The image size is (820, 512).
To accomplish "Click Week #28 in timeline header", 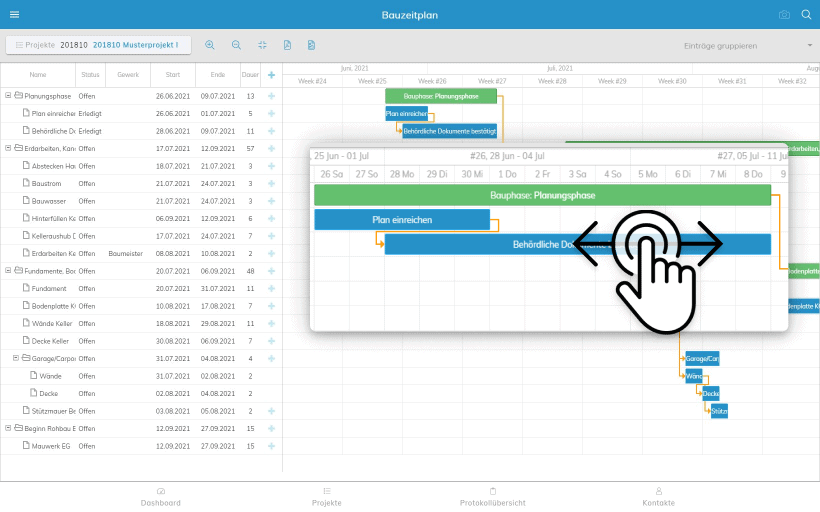I will [552, 81].
